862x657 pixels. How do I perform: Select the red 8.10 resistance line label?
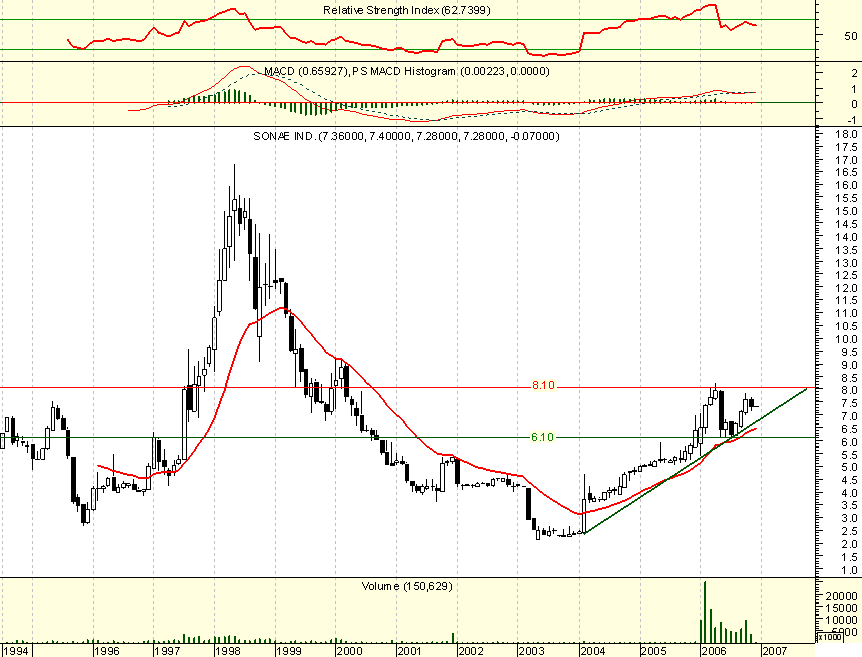(x=543, y=385)
